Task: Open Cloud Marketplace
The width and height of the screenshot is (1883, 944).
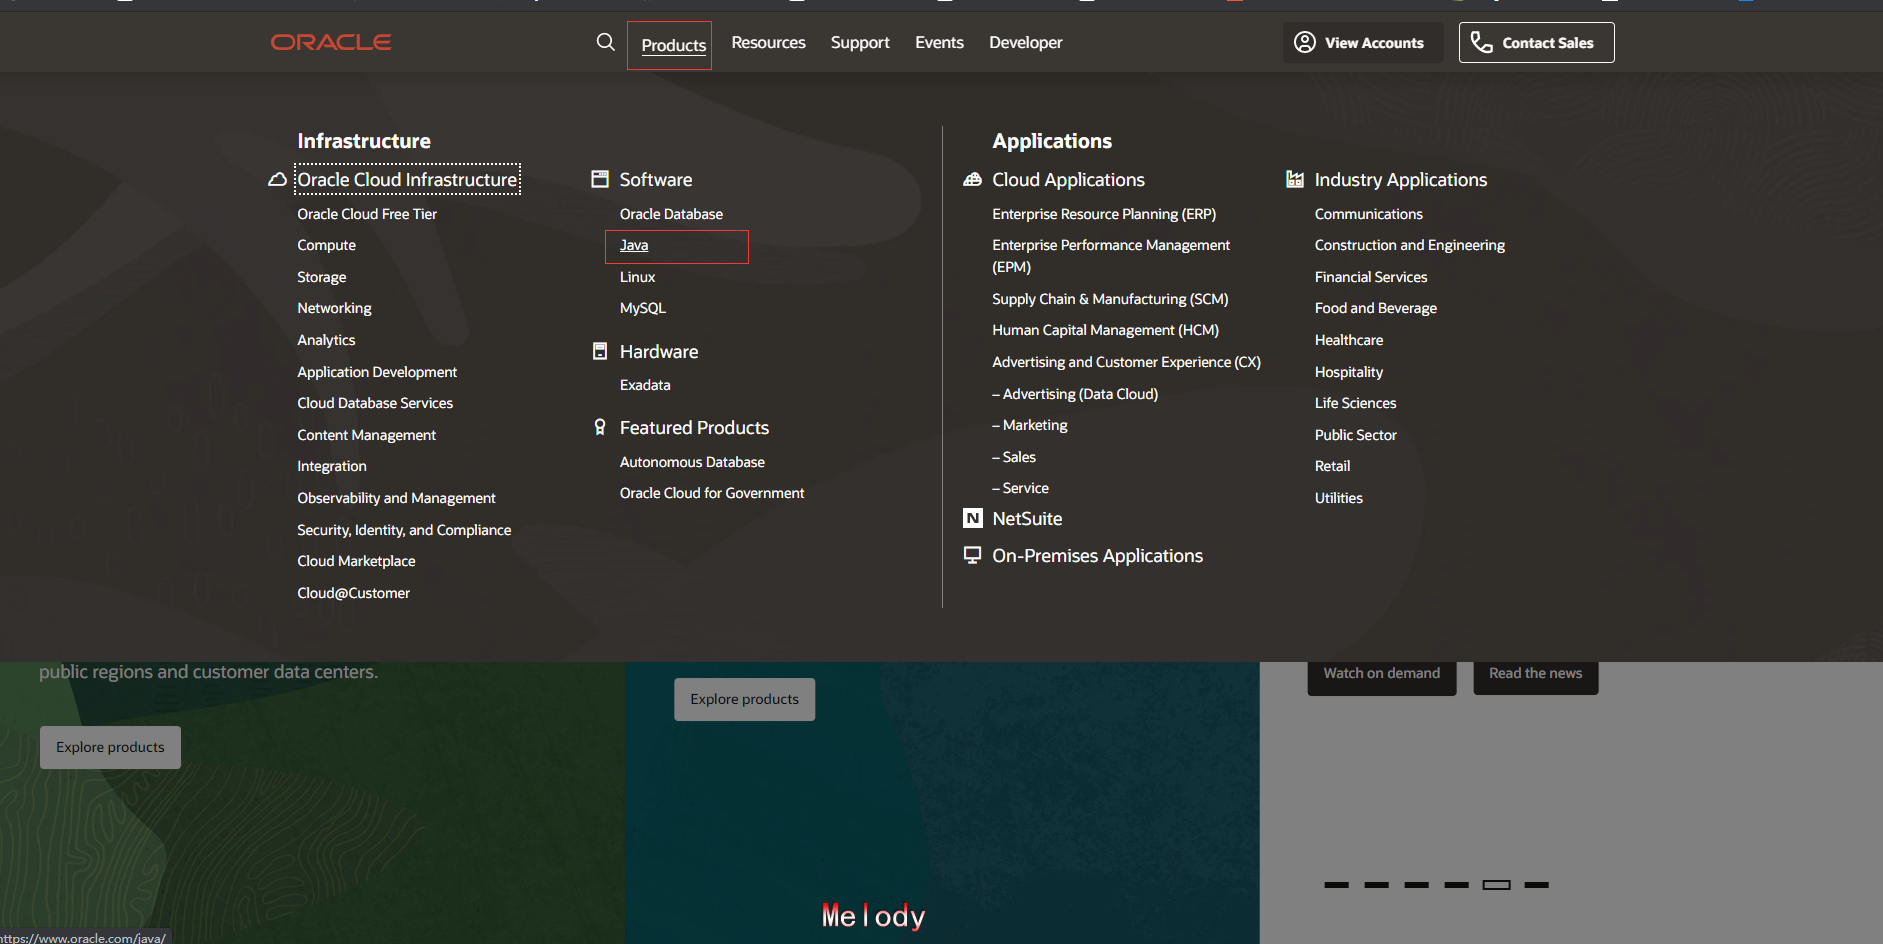Action: tap(356, 561)
